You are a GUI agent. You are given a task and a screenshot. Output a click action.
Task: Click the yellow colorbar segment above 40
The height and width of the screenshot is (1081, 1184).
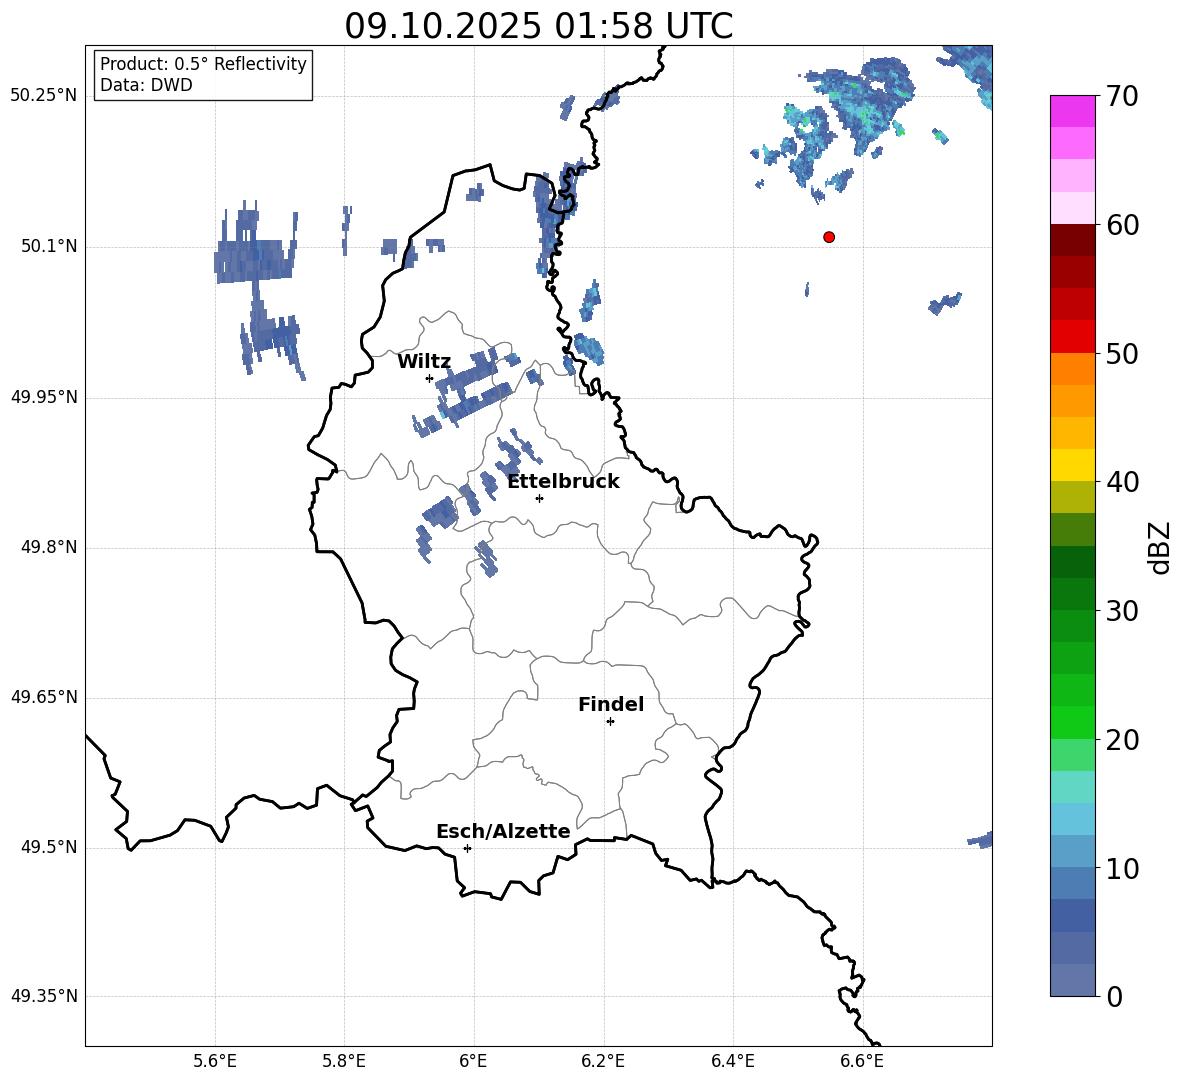pyautogui.click(x=1072, y=465)
